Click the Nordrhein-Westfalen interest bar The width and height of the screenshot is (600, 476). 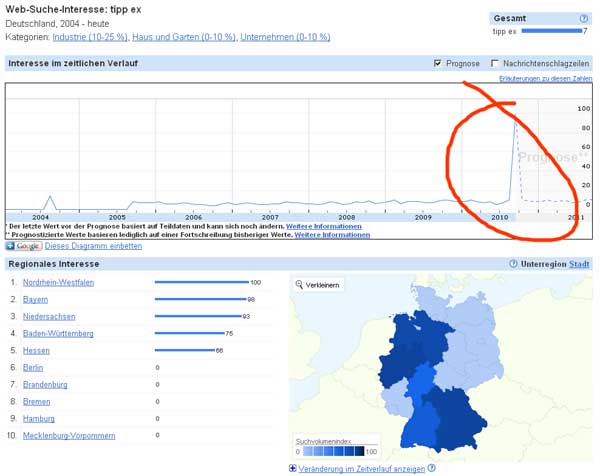pos(202,282)
